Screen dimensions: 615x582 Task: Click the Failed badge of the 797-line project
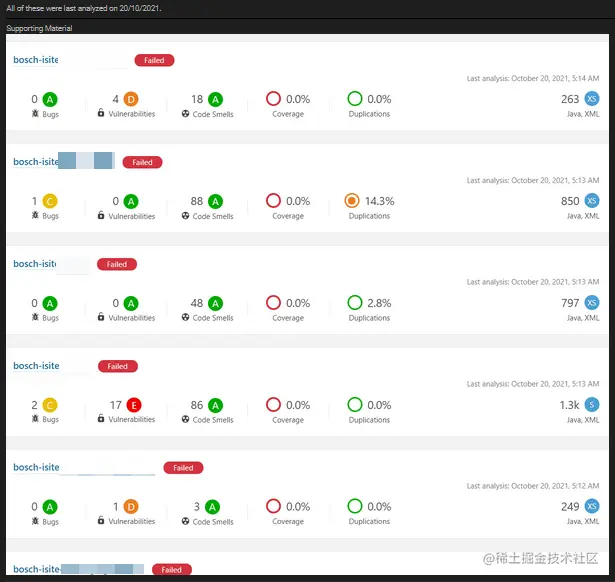click(117, 264)
